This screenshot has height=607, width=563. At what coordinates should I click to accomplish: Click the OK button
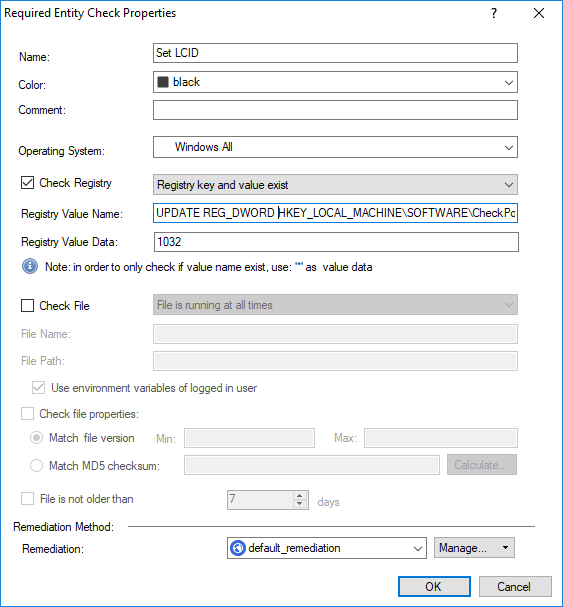pos(434,586)
